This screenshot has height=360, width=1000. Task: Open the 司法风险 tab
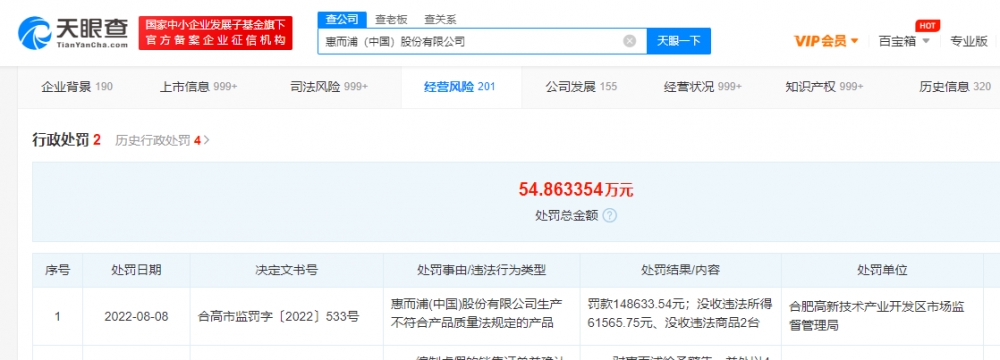click(x=328, y=87)
